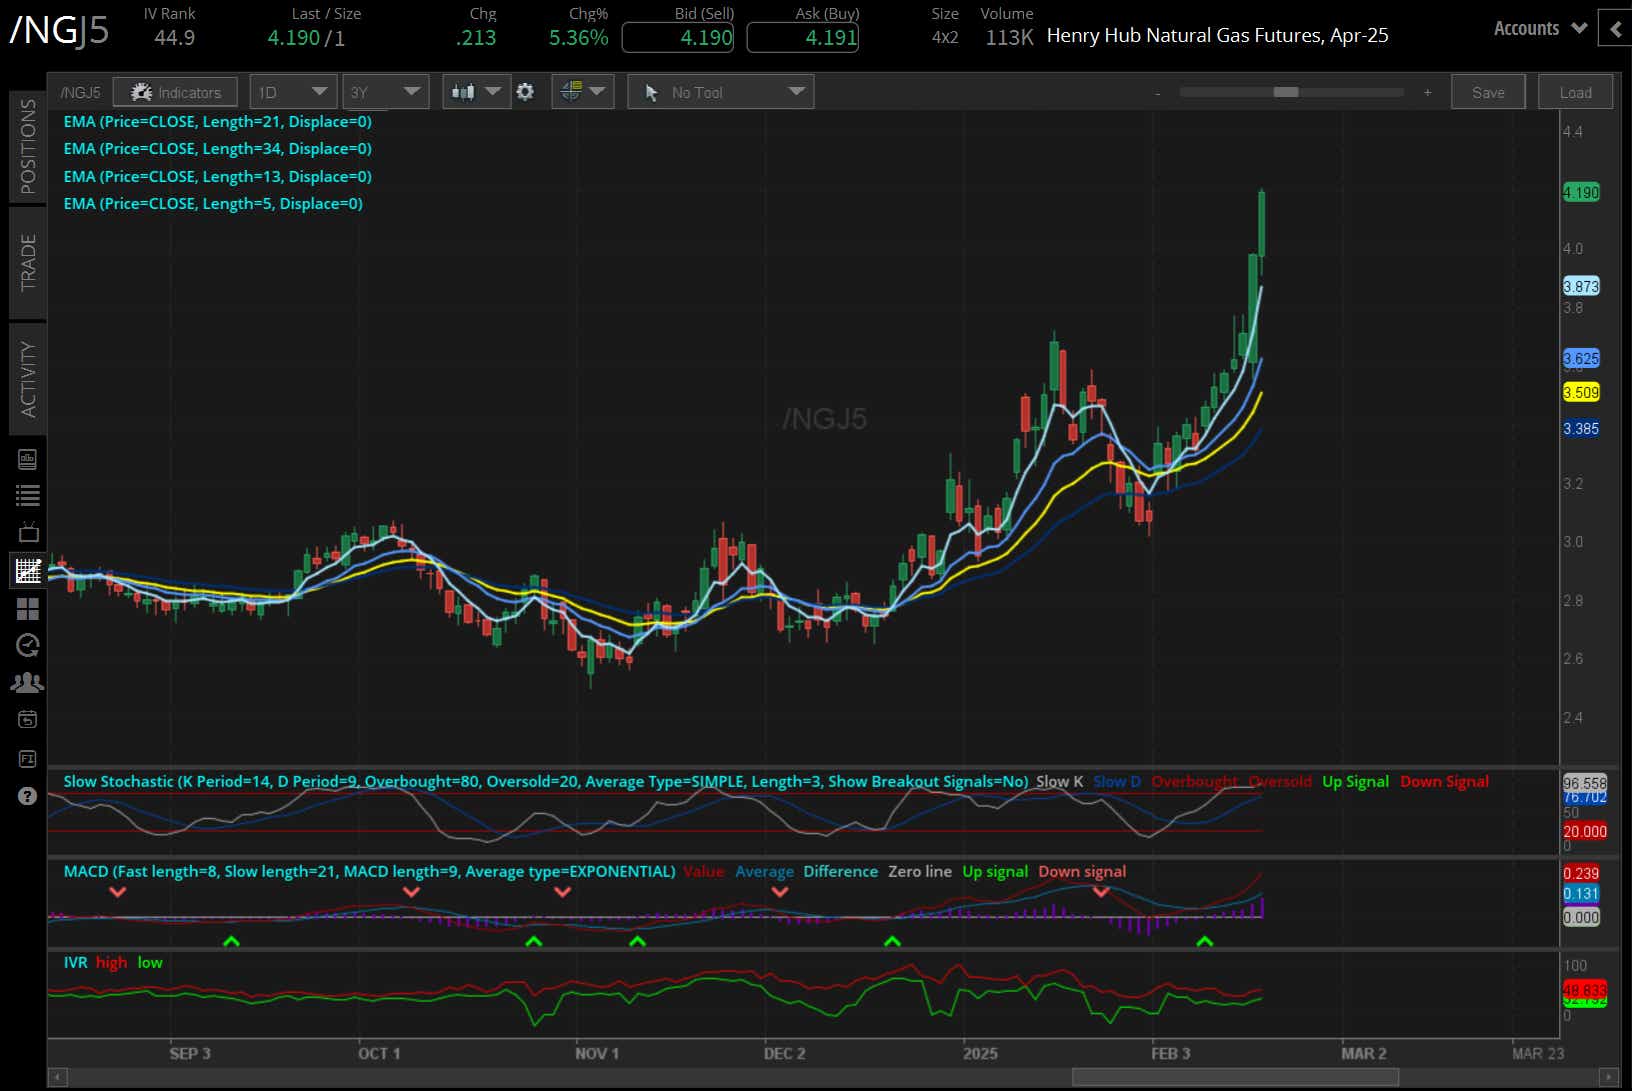Open the Accounts dropdown
1632x1091 pixels.
(1537, 28)
